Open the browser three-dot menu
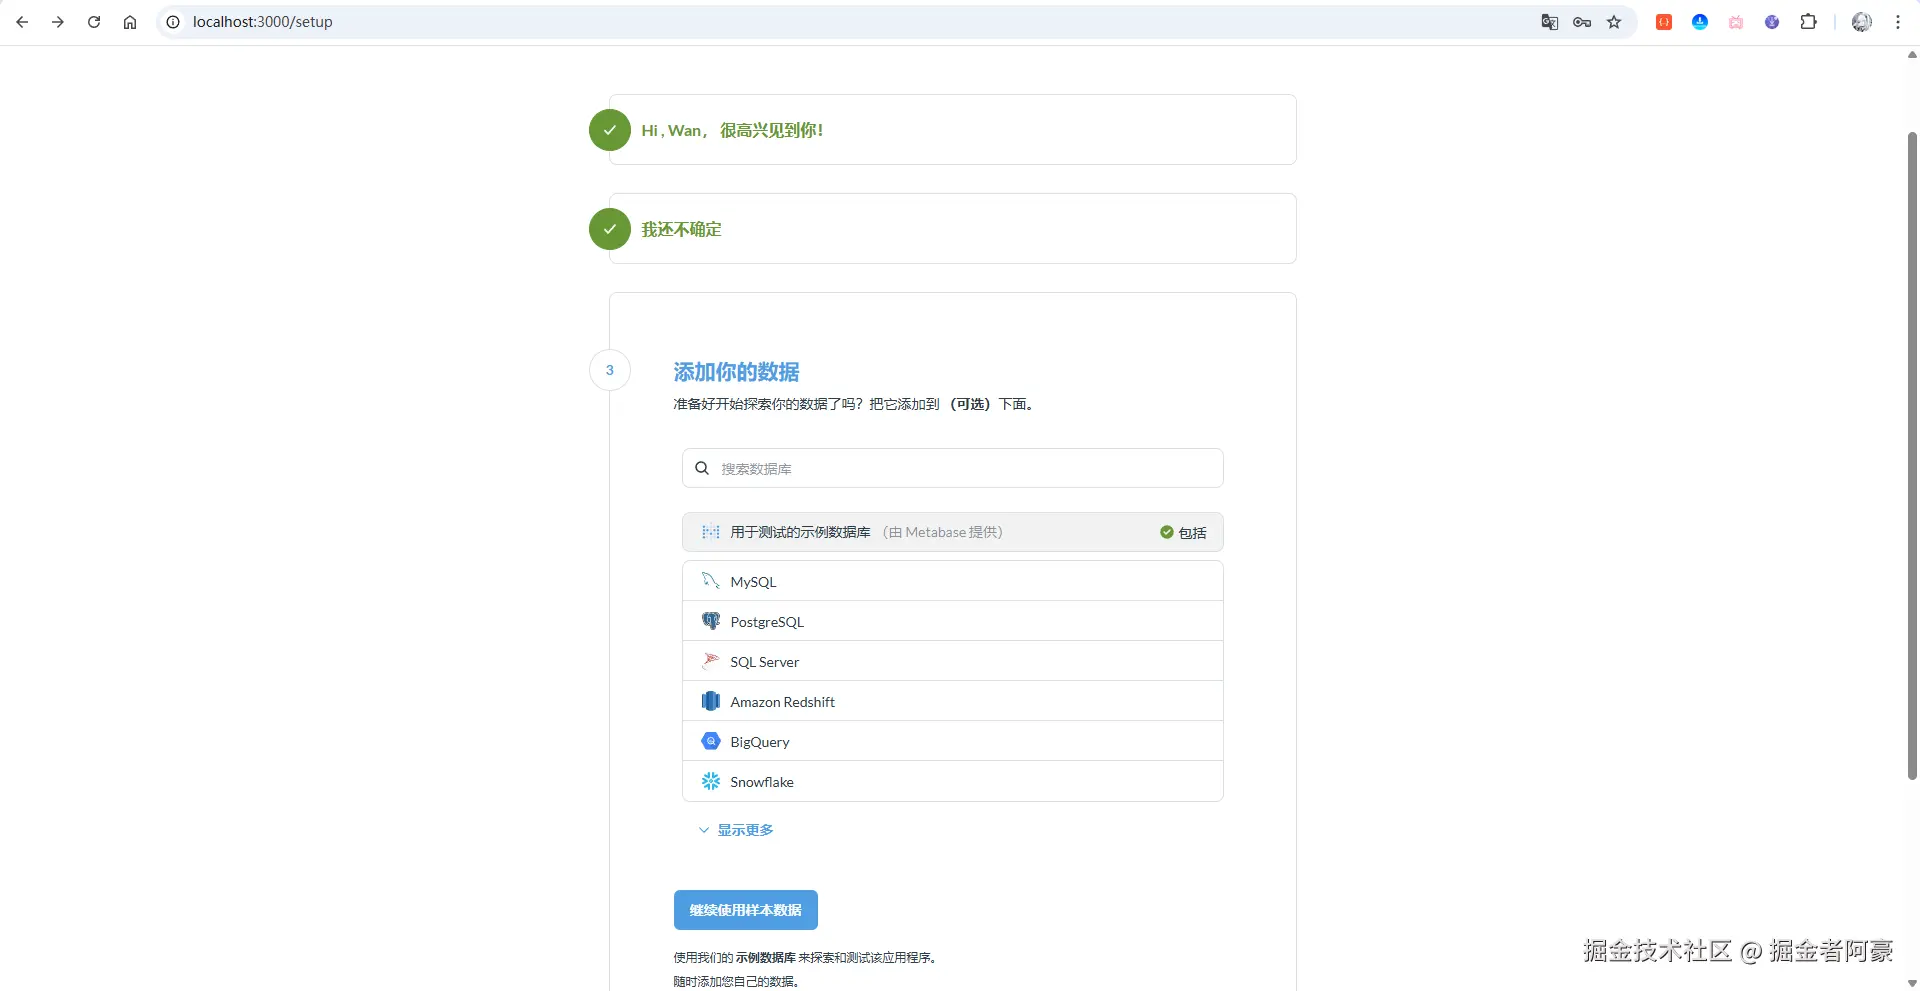Image resolution: width=1920 pixels, height=991 pixels. coord(1898,22)
